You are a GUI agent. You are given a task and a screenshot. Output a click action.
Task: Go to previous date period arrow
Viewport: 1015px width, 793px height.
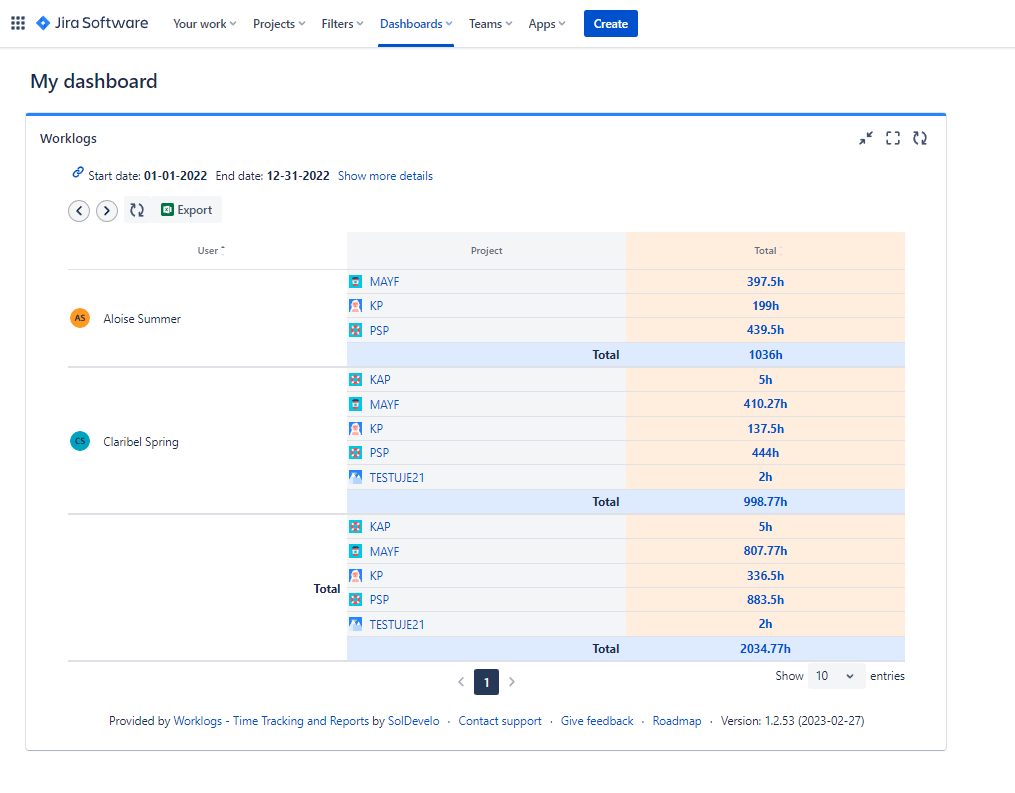coord(79,211)
